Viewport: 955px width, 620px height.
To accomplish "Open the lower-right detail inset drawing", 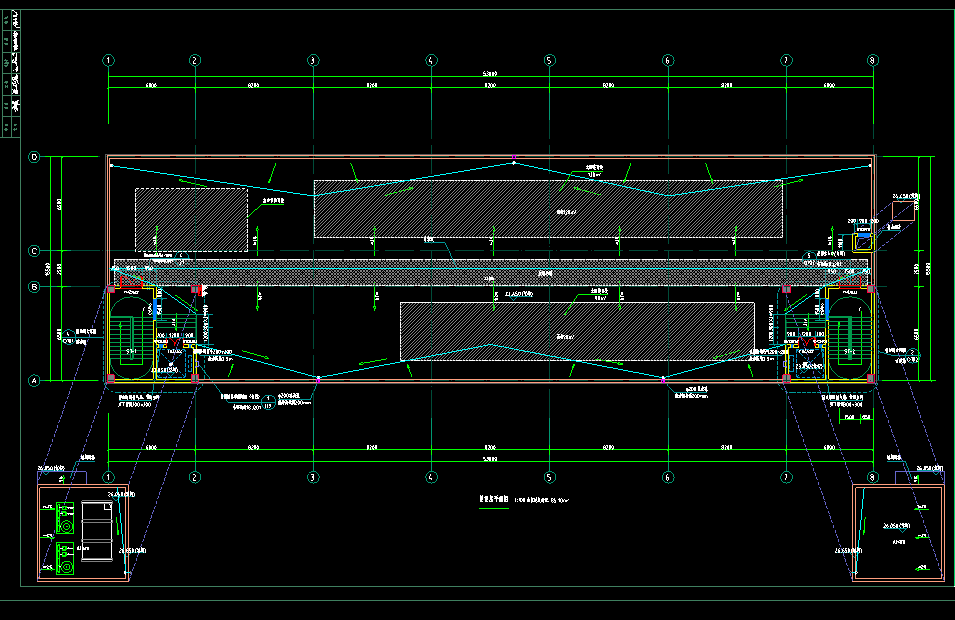I will coord(897,532).
